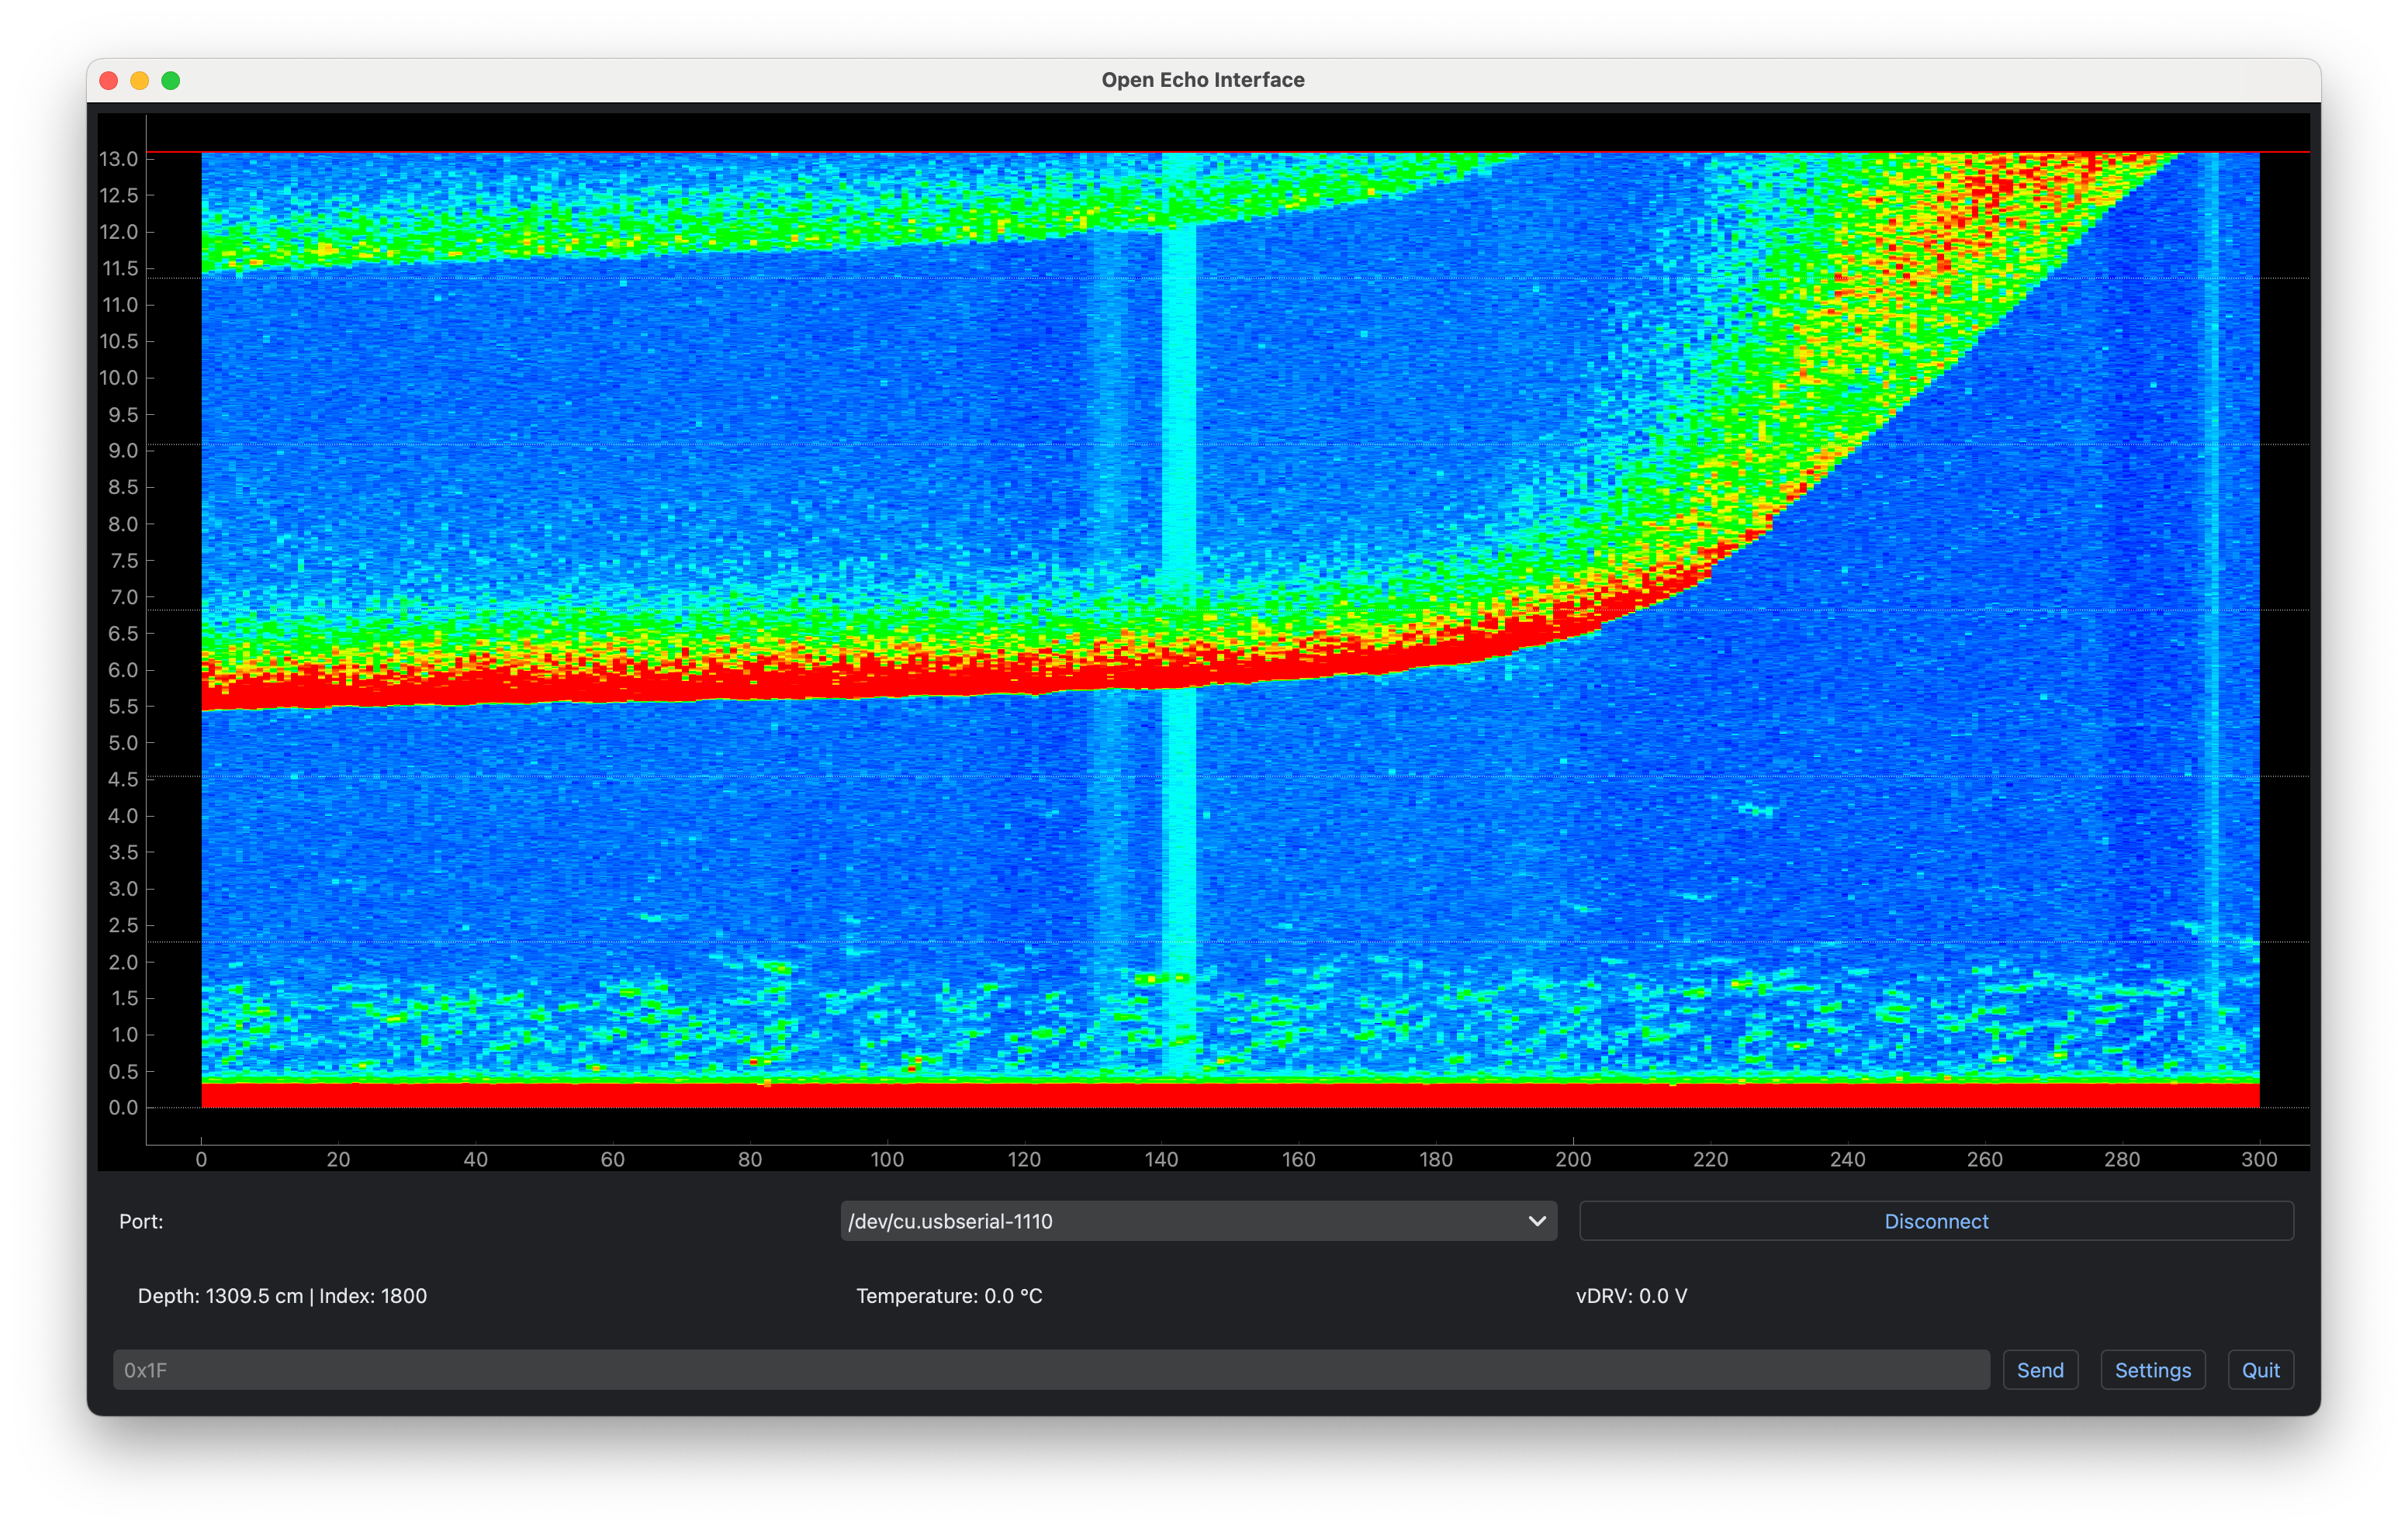Image resolution: width=2408 pixels, height=1531 pixels.
Task: Click the Temperature 0.0 °C readout
Action: tap(949, 1296)
